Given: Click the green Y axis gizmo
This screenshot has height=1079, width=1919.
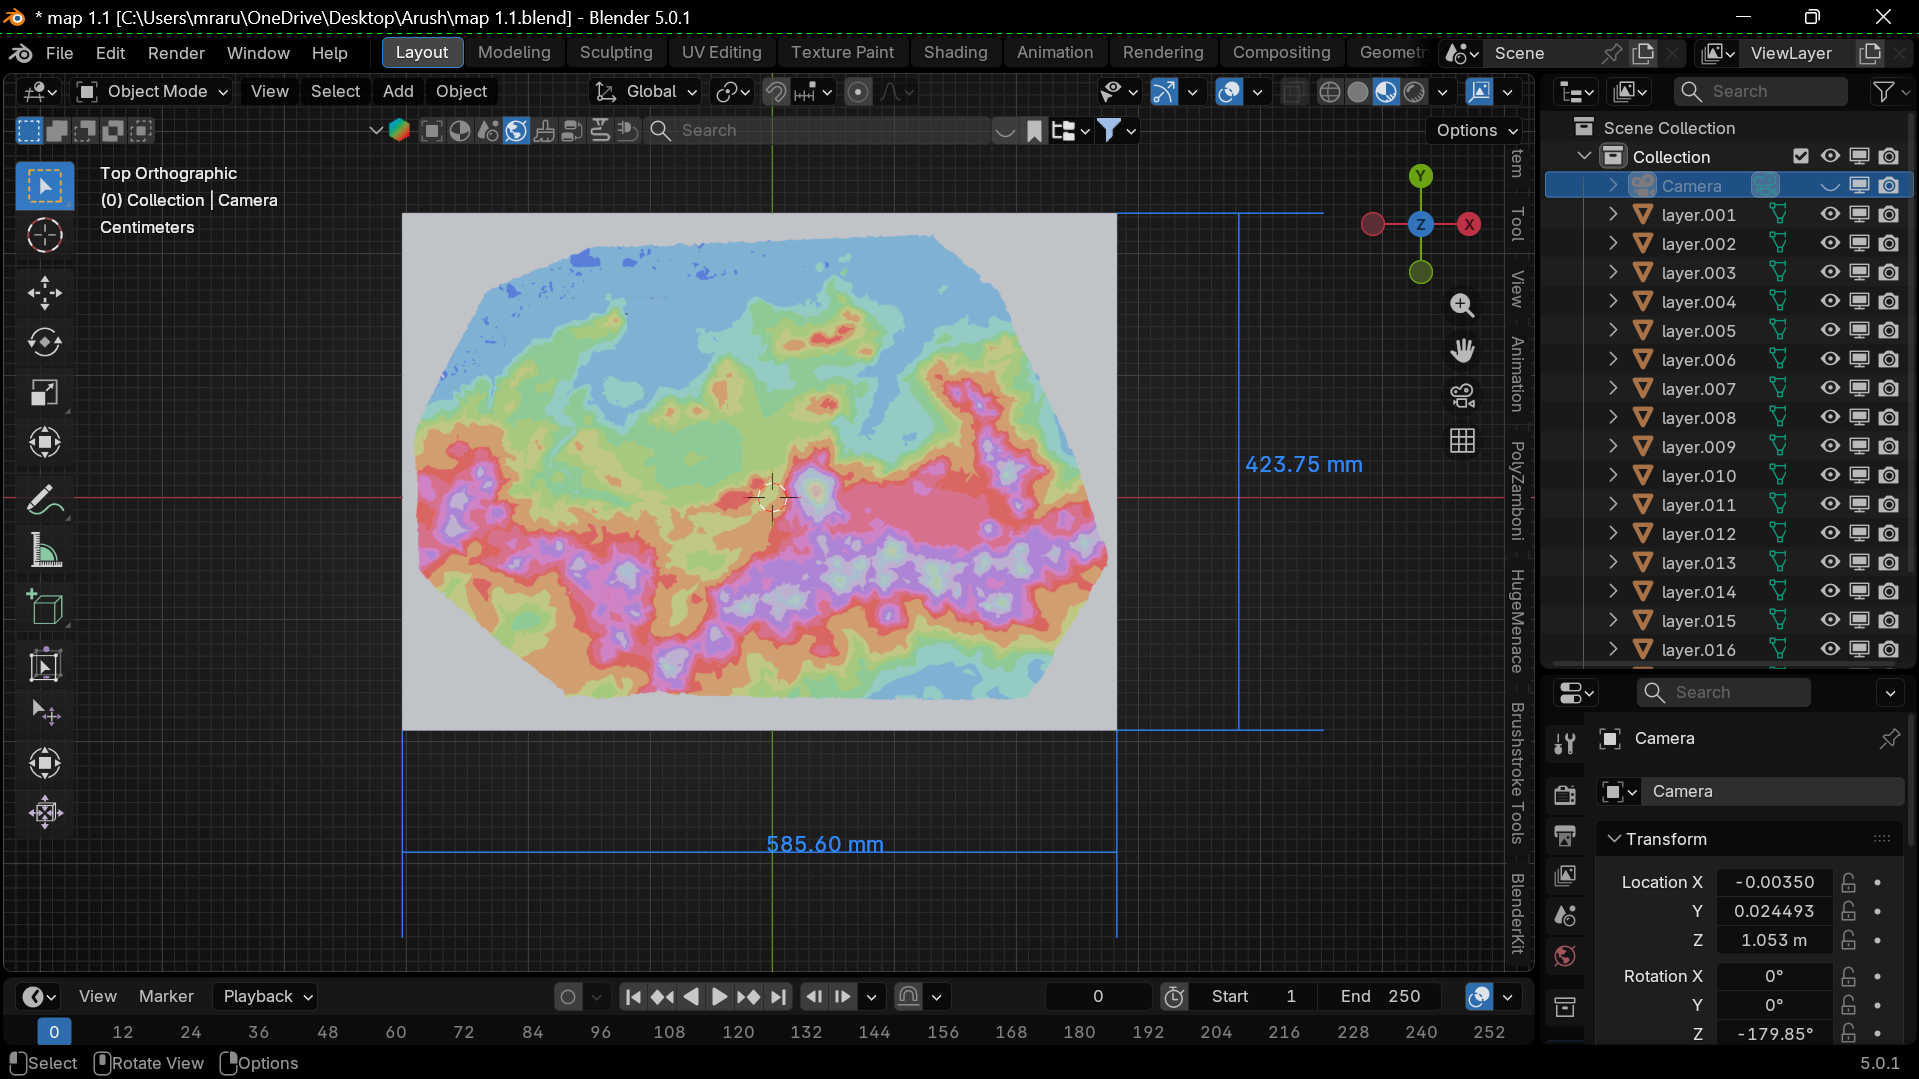Looking at the screenshot, I should pyautogui.click(x=1420, y=176).
